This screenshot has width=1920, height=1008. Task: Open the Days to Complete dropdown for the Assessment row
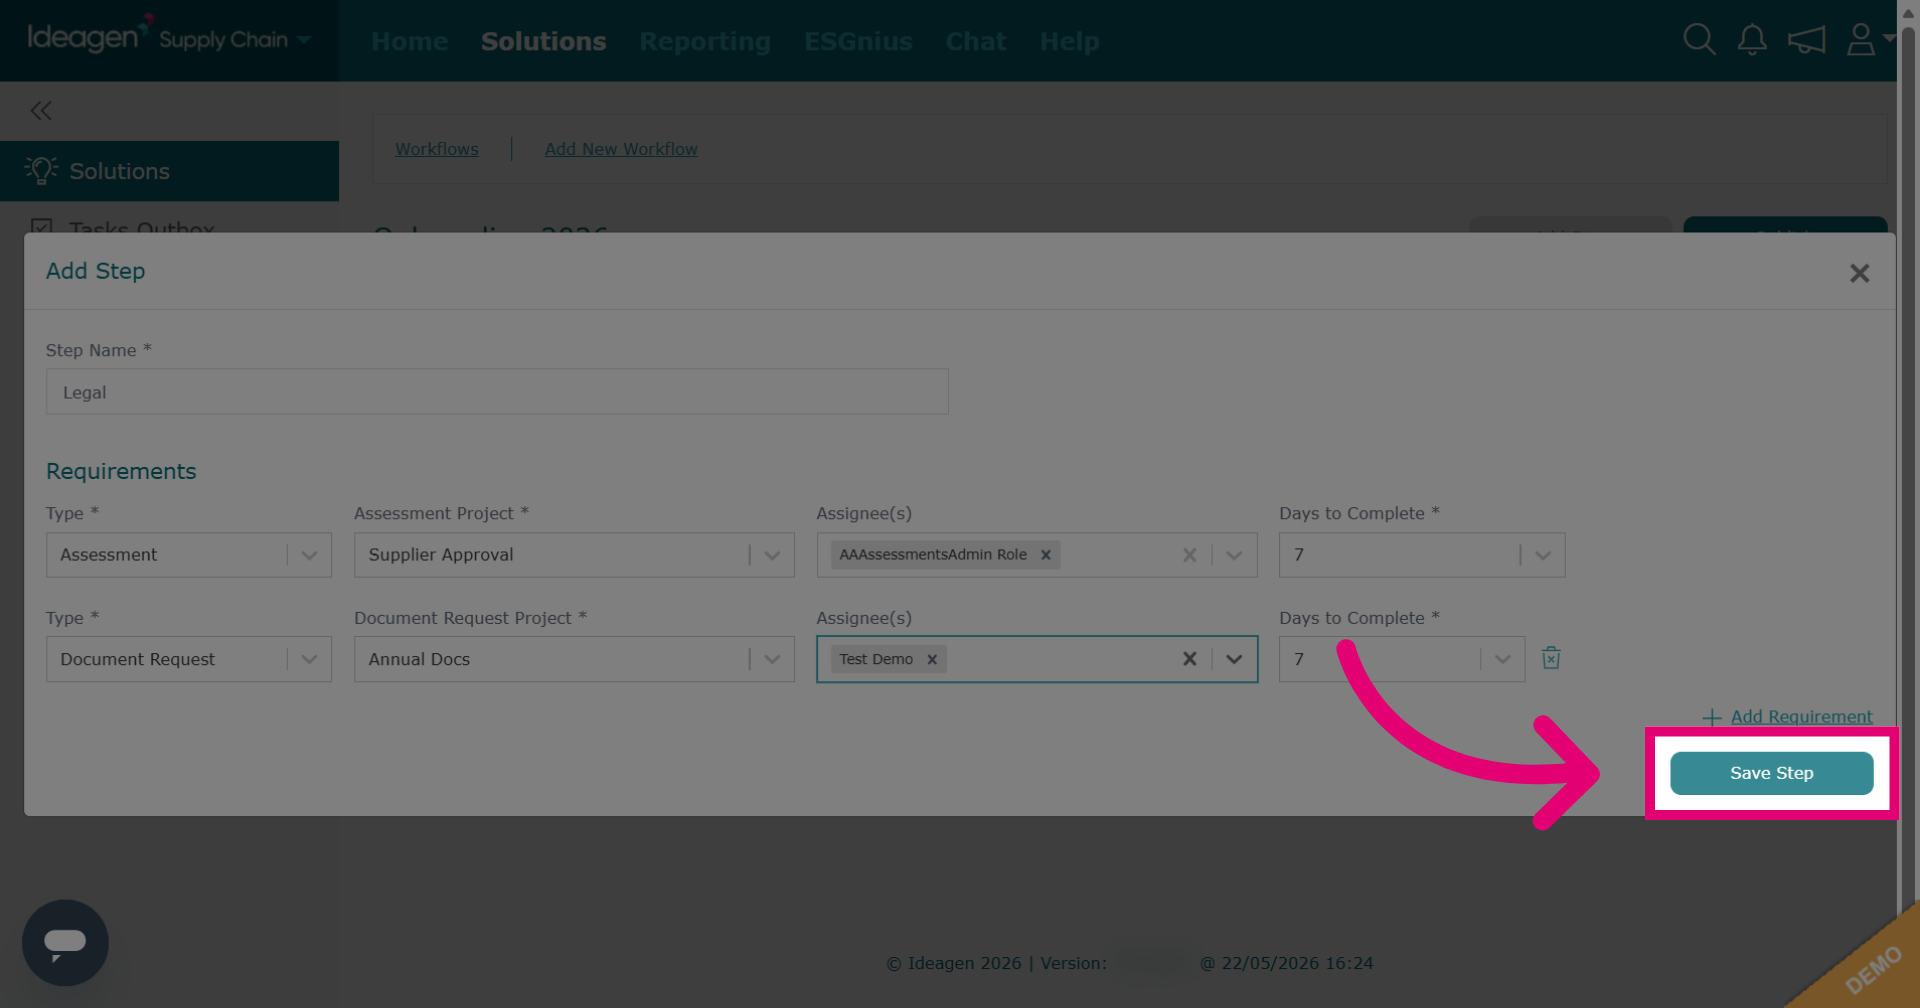1543,555
